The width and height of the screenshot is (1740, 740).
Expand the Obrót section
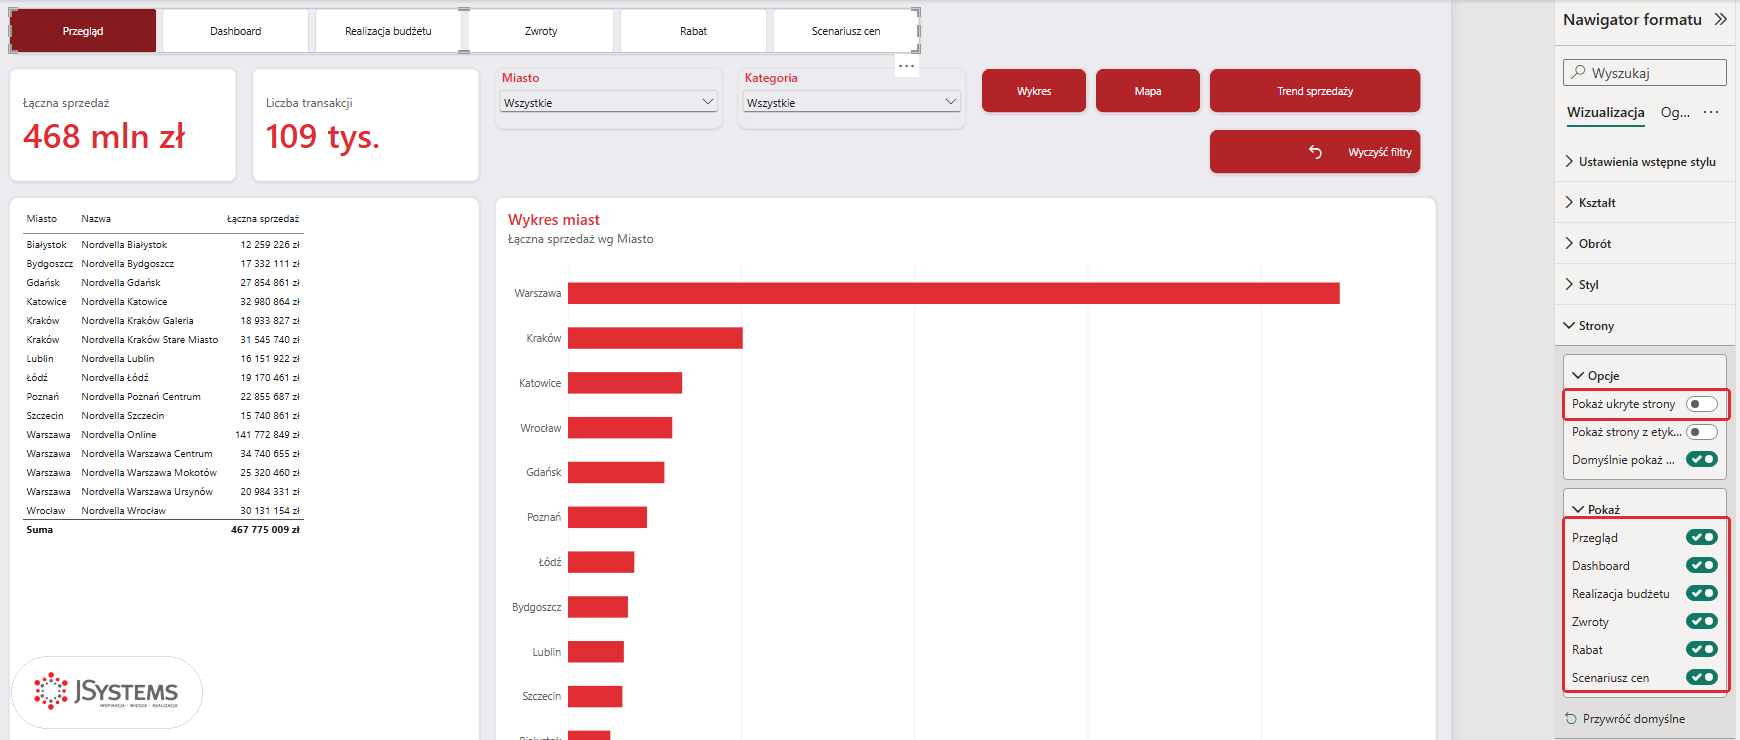tap(1645, 243)
